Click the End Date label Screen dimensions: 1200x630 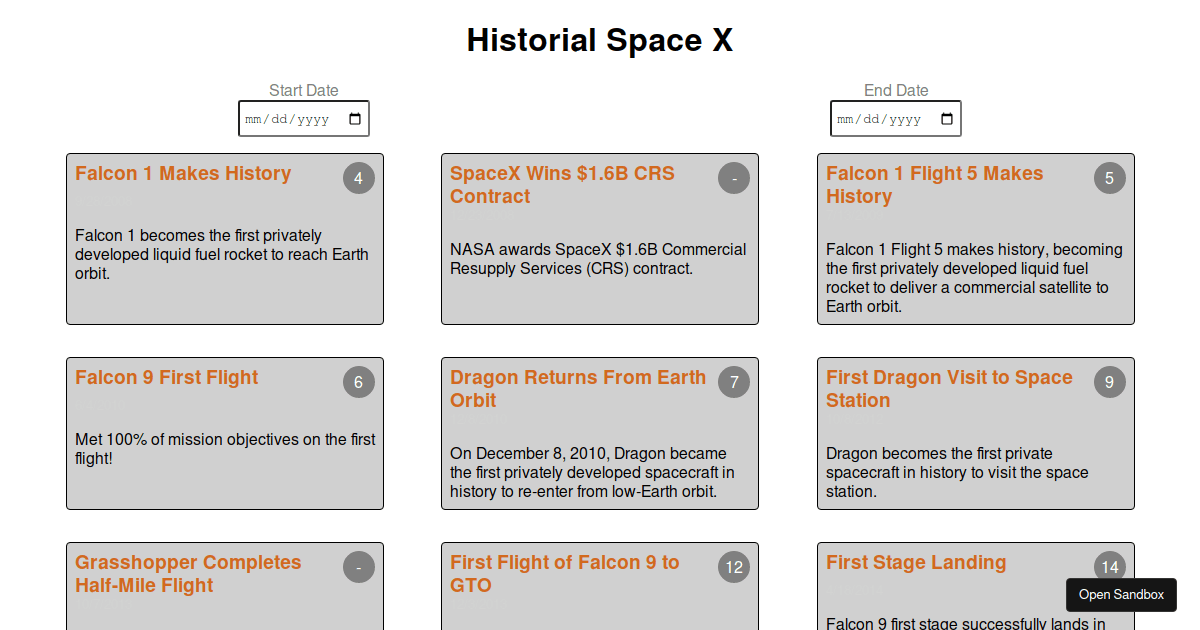coord(896,90)
